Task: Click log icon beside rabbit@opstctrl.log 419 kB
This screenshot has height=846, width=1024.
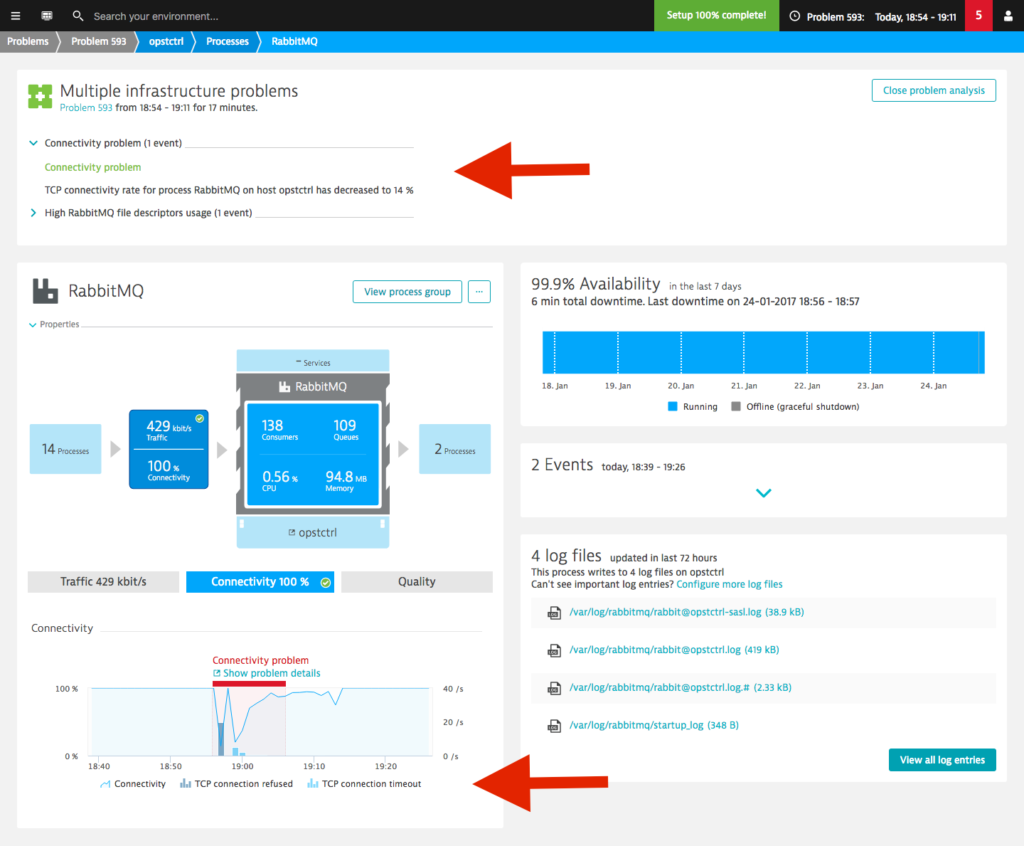Action: (x=554, y=651)
